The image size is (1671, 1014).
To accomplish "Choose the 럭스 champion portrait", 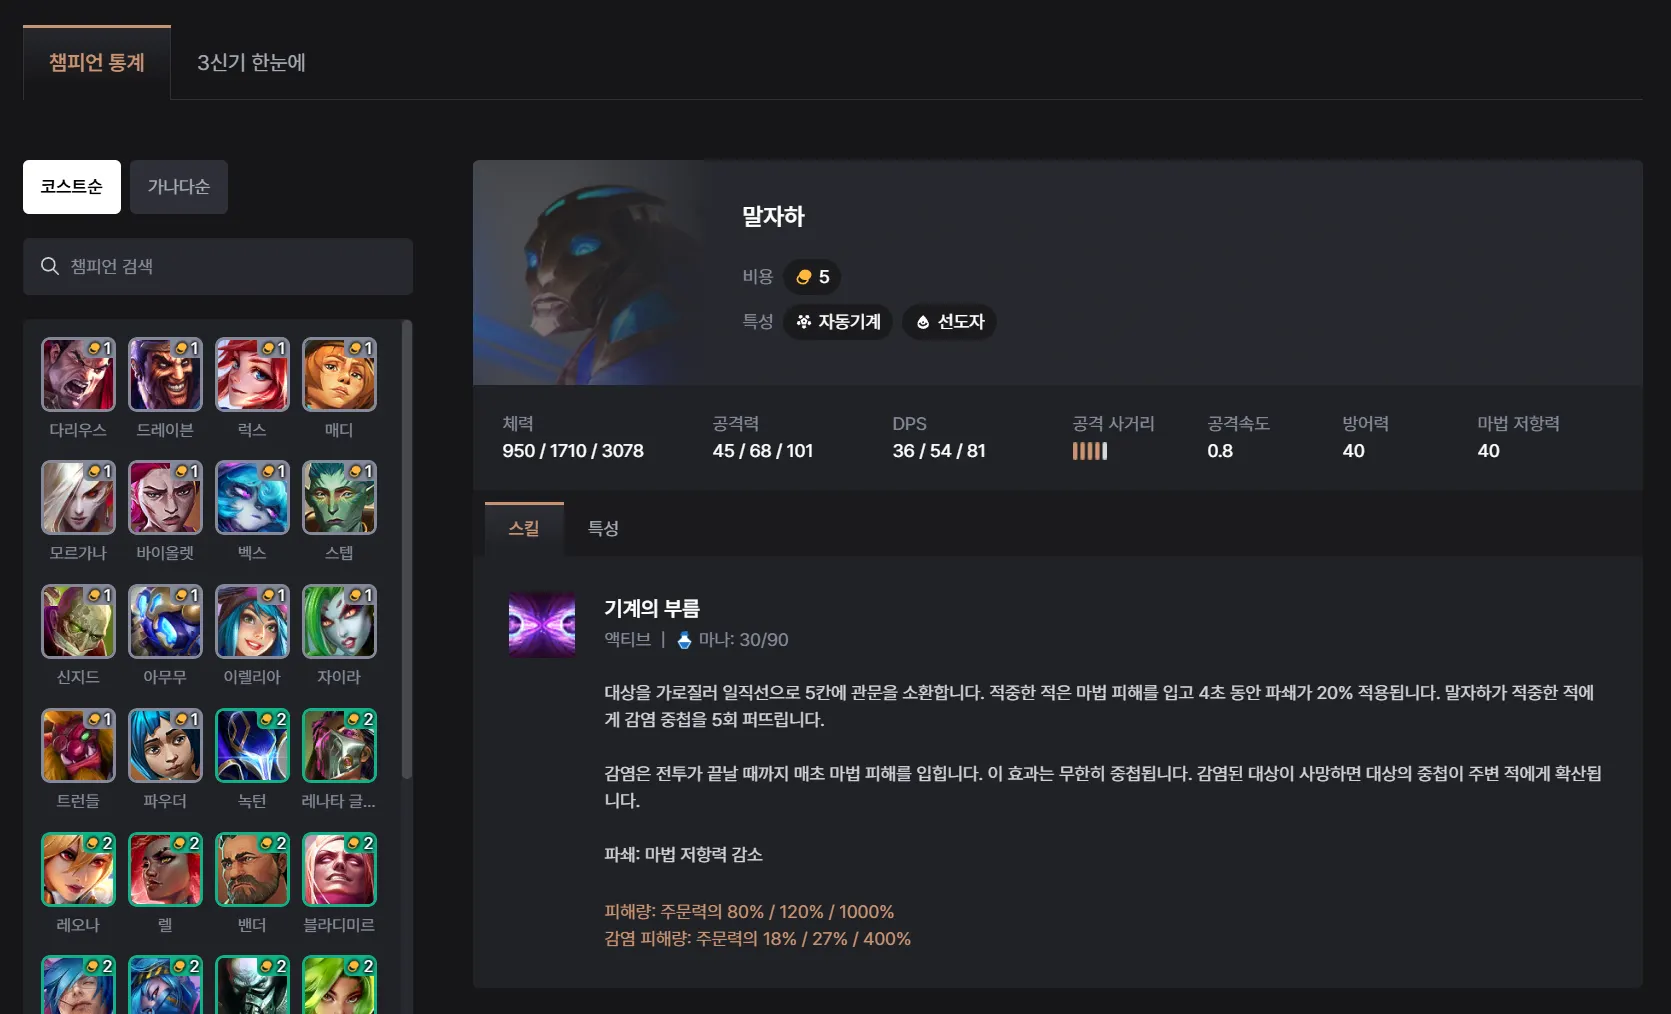I will pyautogui.click(x=252, y=374).
